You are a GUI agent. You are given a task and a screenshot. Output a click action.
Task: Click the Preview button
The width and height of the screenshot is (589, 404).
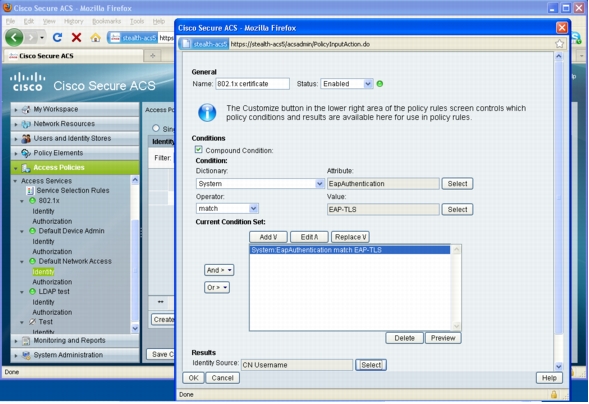(x=443, y=338)
